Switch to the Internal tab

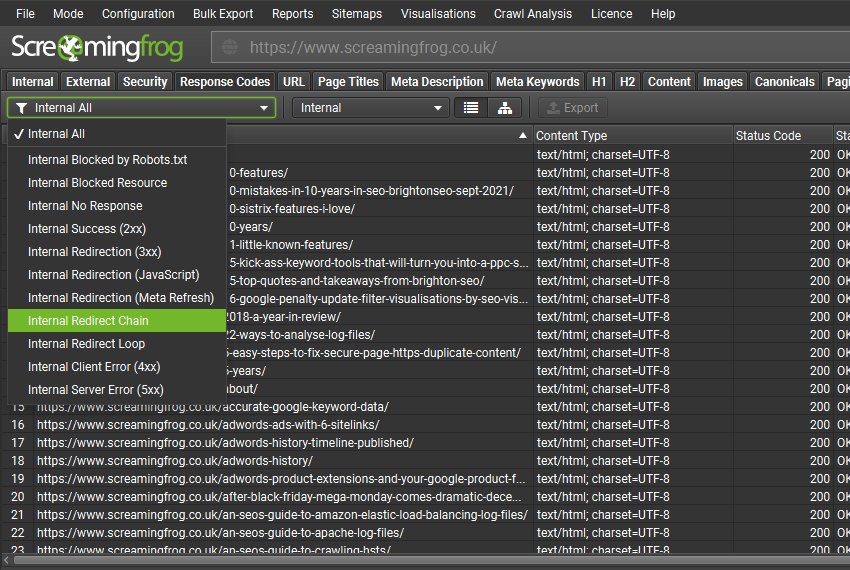pyautogui.click(x=33, y=81)
